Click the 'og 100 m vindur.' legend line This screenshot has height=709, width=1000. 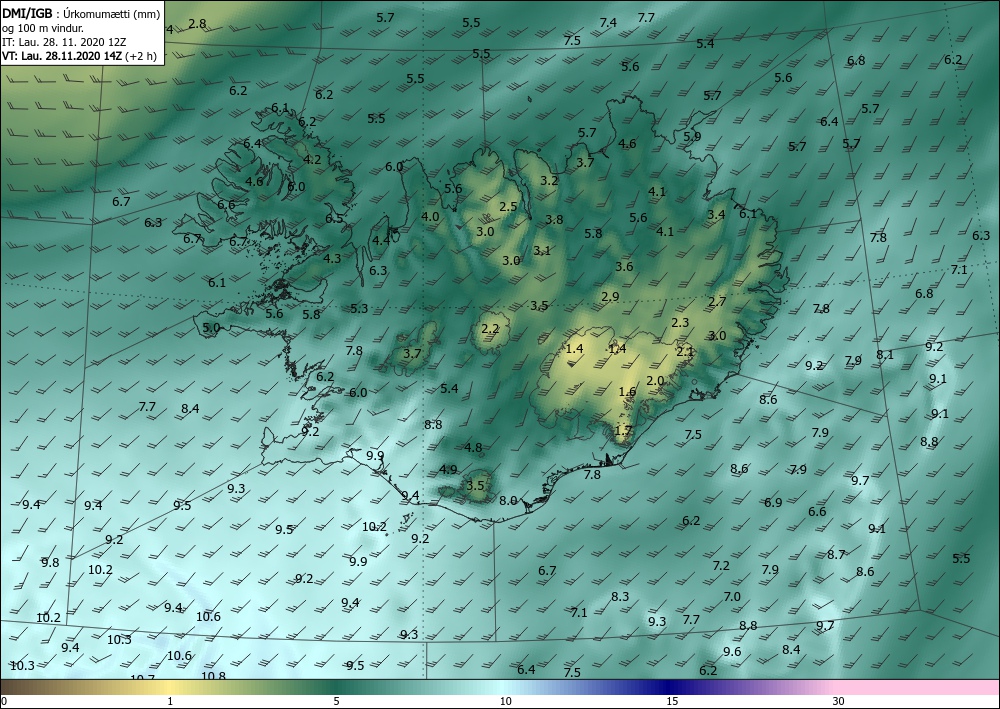(43, 28)
